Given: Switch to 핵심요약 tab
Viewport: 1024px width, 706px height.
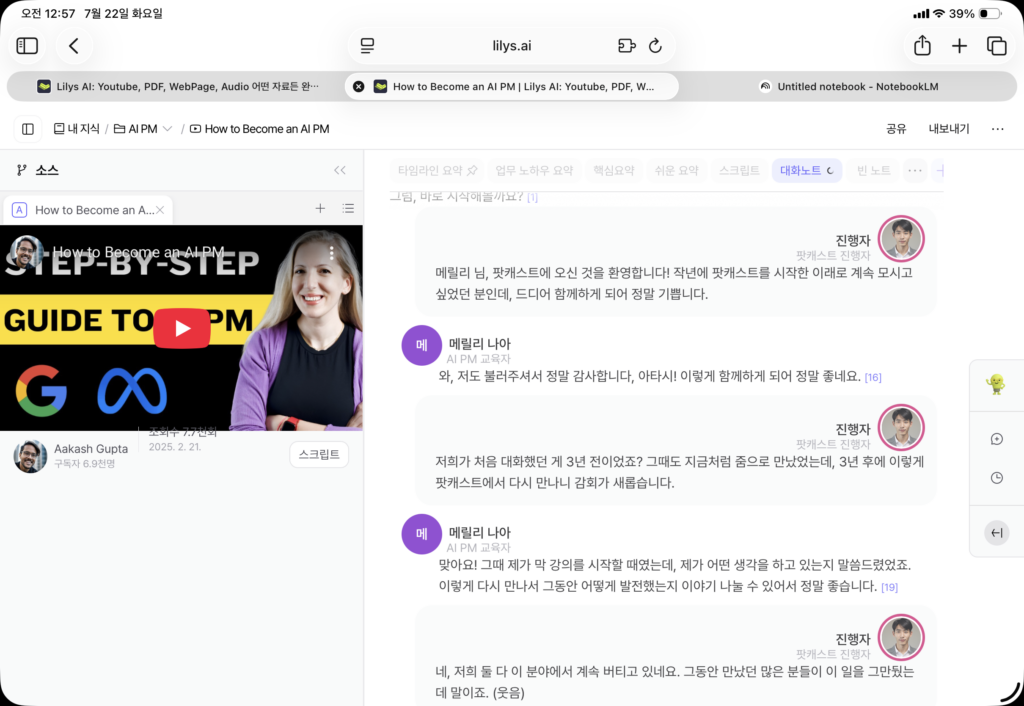Looking at the screenshot, I should (x=613, y=170).
